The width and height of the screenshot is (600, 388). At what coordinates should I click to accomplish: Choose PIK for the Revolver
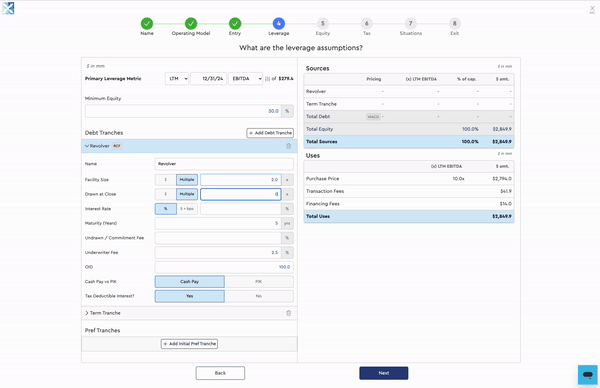[x=259, y=282]
